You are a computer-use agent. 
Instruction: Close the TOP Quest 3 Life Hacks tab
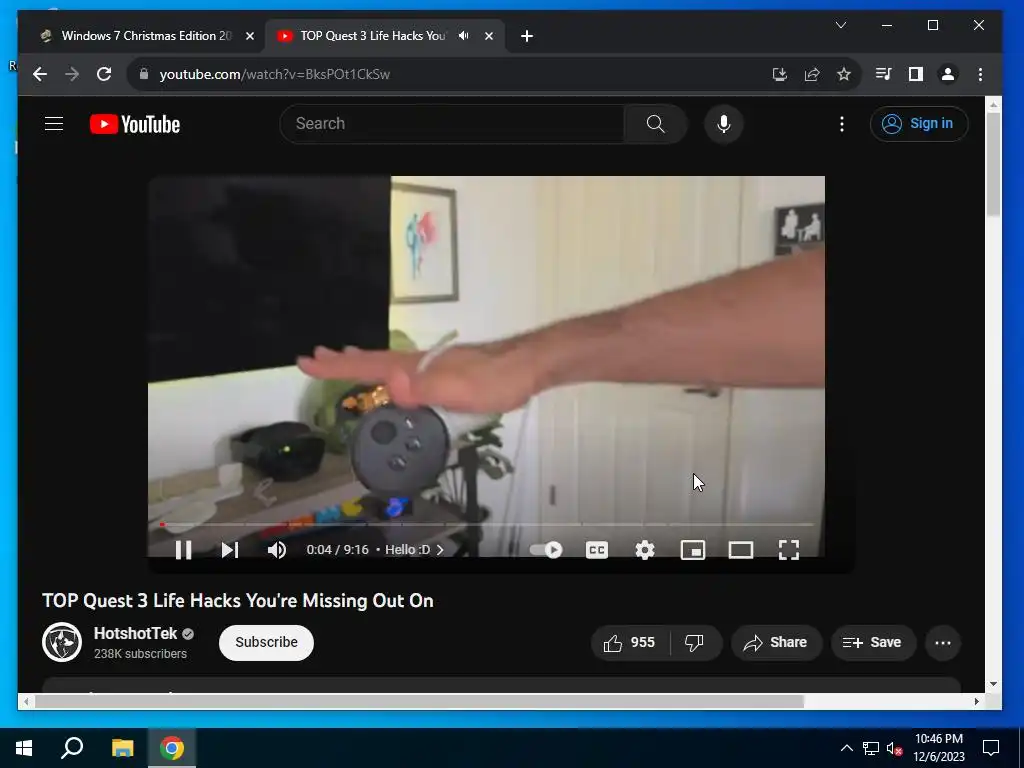(x=488, y=36)
